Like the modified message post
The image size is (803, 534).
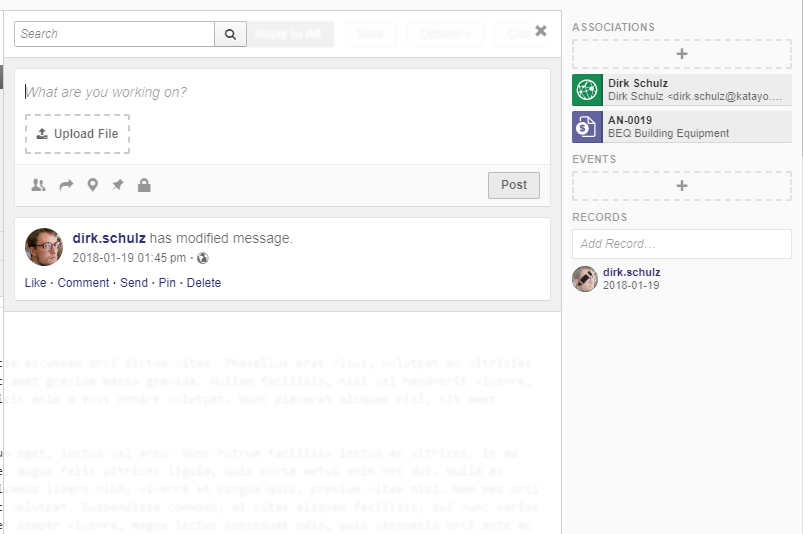tap(35, 283)
